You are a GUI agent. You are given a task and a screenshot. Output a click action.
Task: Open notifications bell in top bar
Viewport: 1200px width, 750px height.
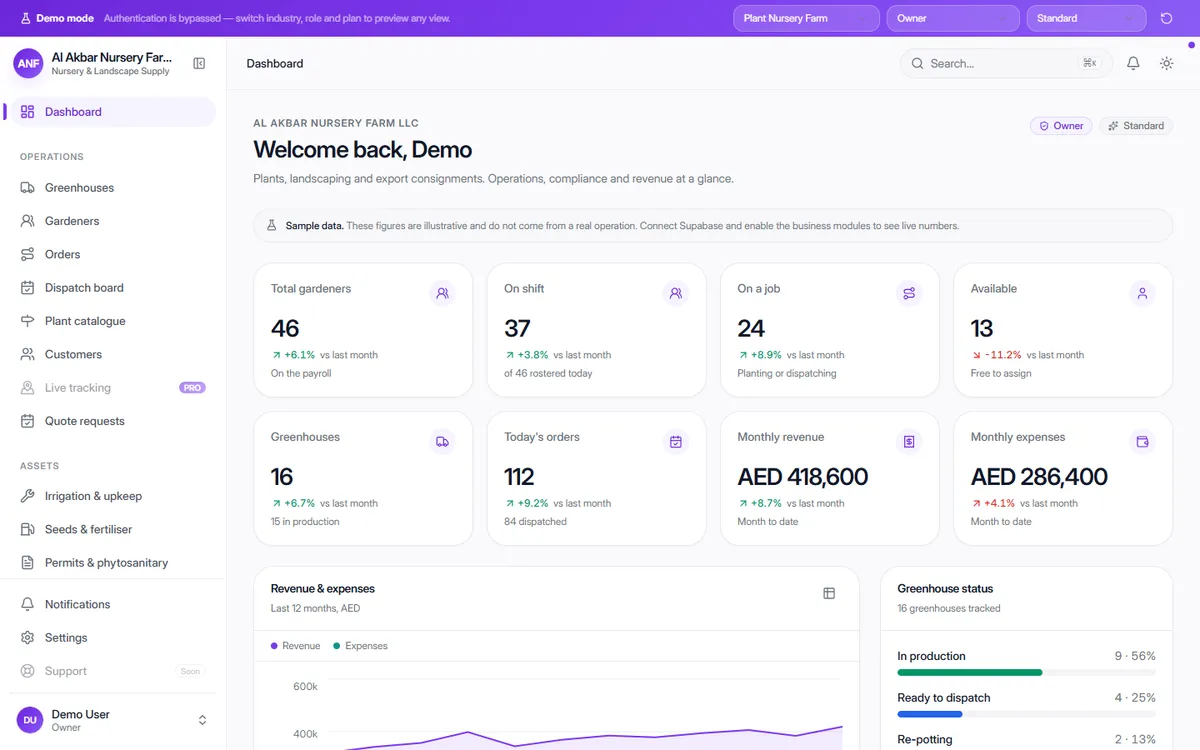(1133, 63)
